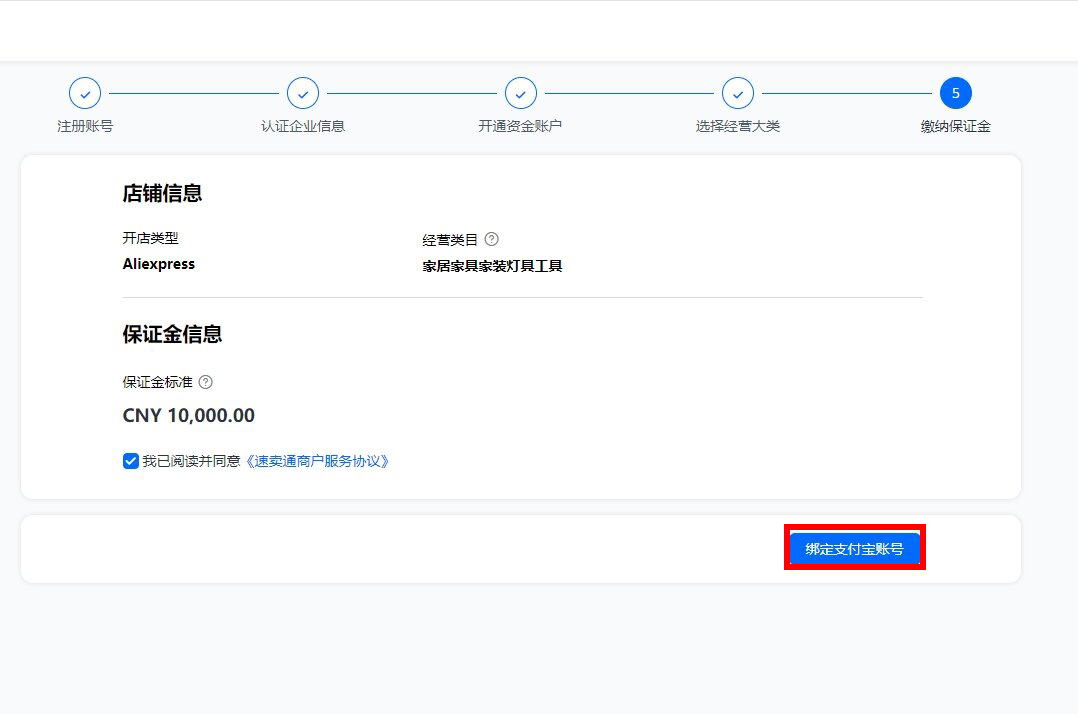The width and height of the screenshot is (1078, 714).
Task: Uncheck the 我已阅读并同意 agreement checkbox
Action: (x=131, y=461)
